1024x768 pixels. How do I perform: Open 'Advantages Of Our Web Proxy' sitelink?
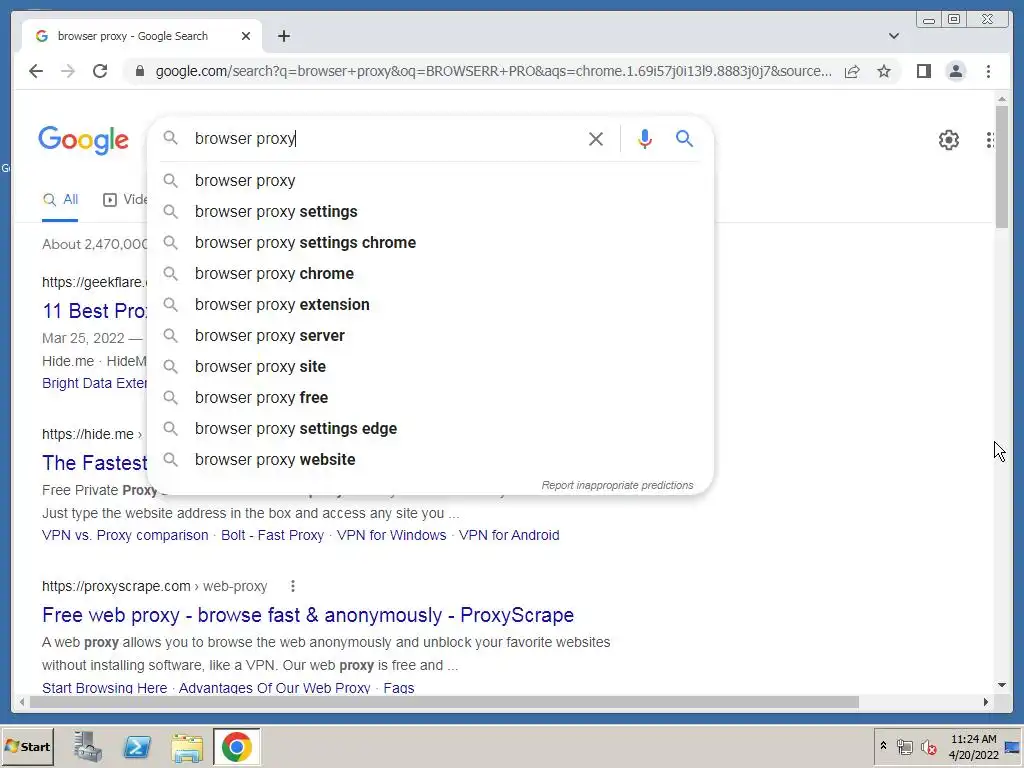[x=274, y=688]
